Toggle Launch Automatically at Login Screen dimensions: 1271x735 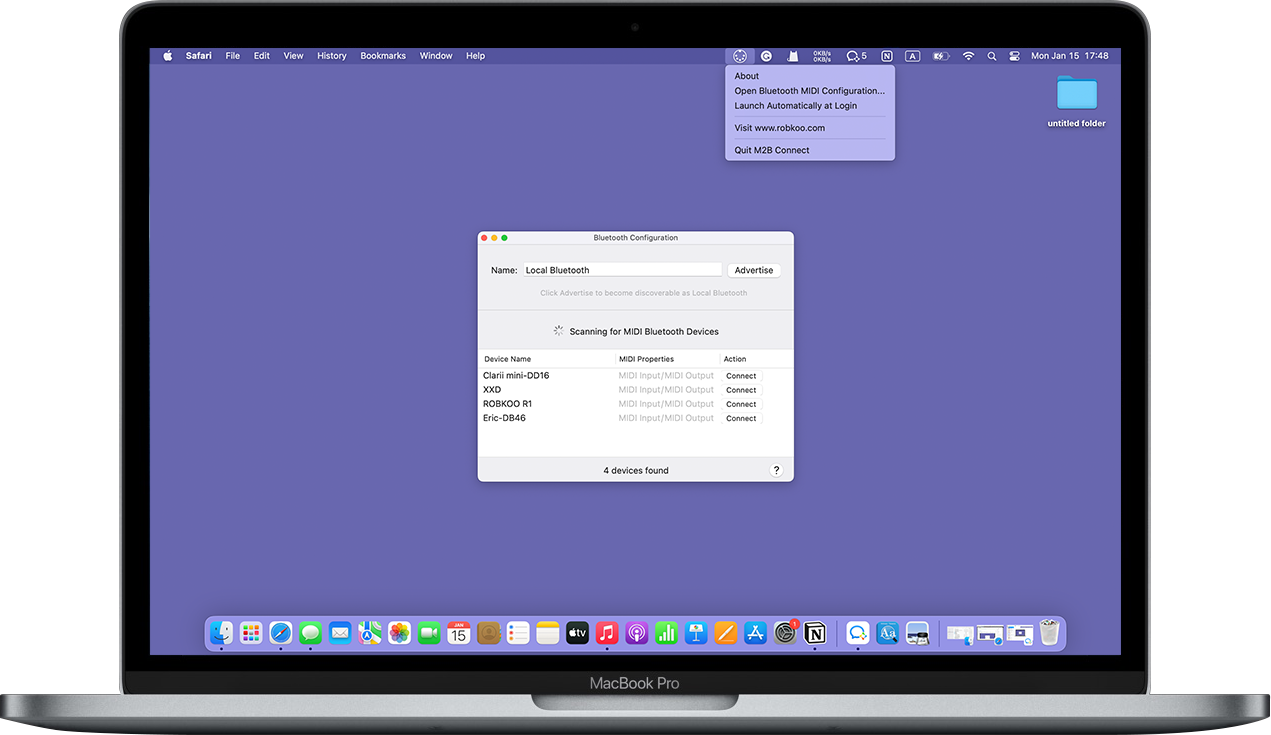click(795, 105)
